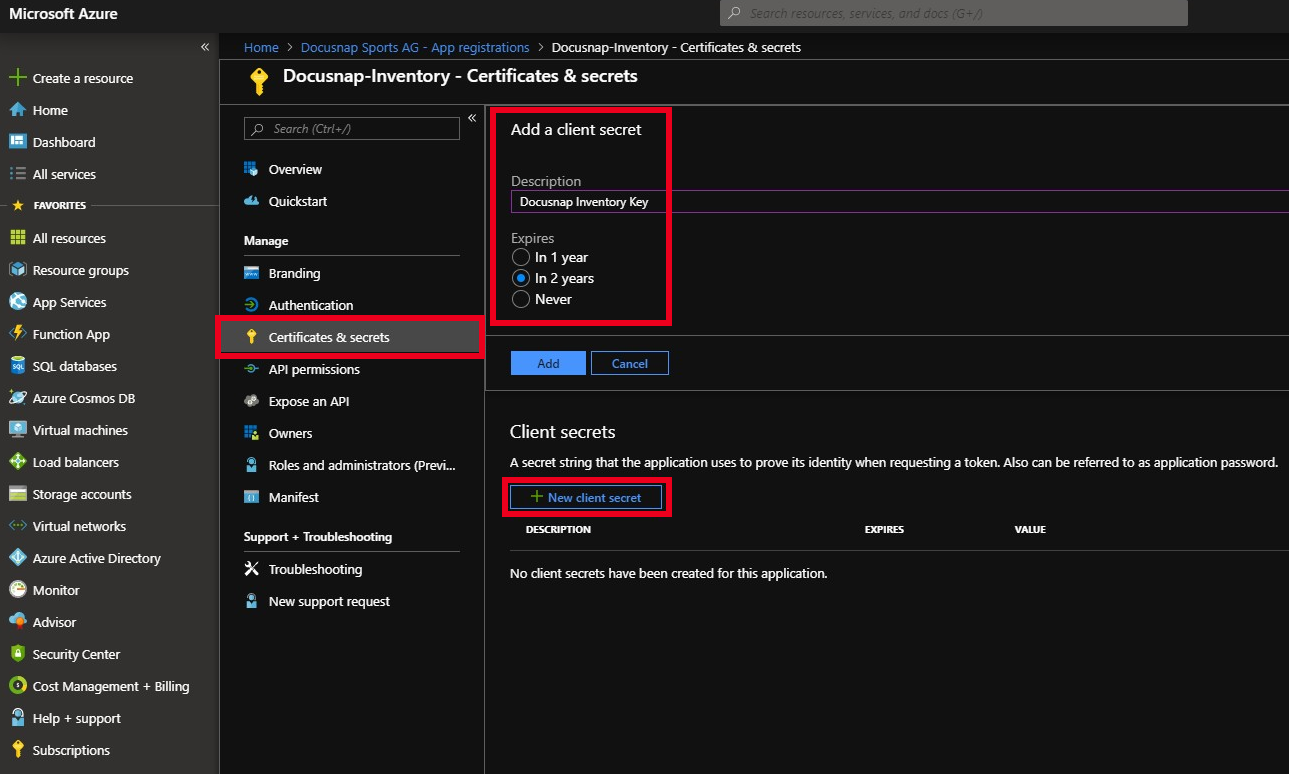1289x774 pixels.
Task: Open the Resource groups cube icon
Action: 17,270
